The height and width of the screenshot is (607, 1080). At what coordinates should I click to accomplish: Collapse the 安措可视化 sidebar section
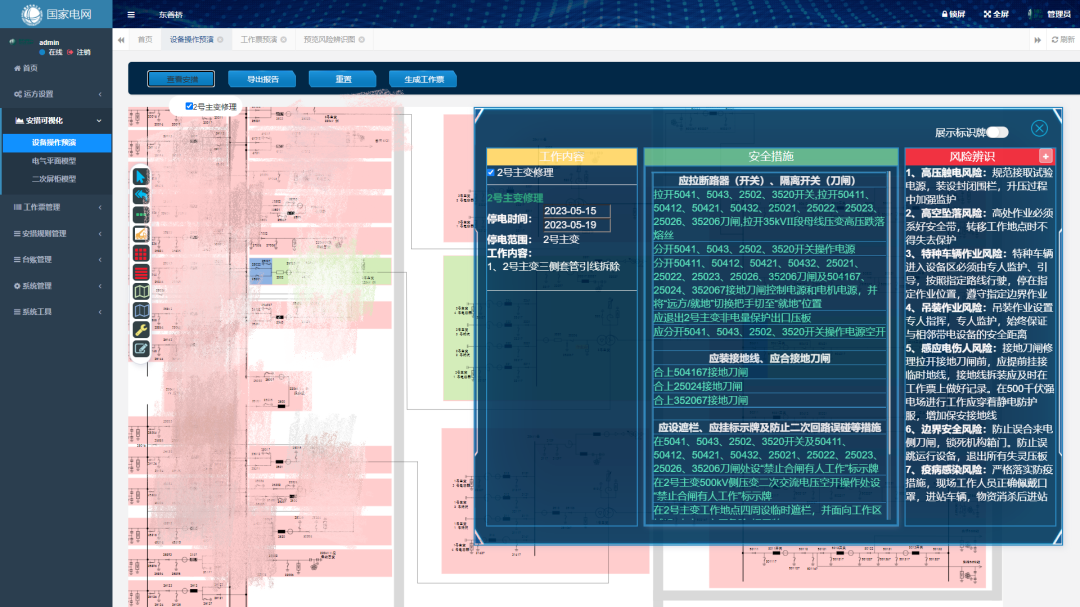56,120
